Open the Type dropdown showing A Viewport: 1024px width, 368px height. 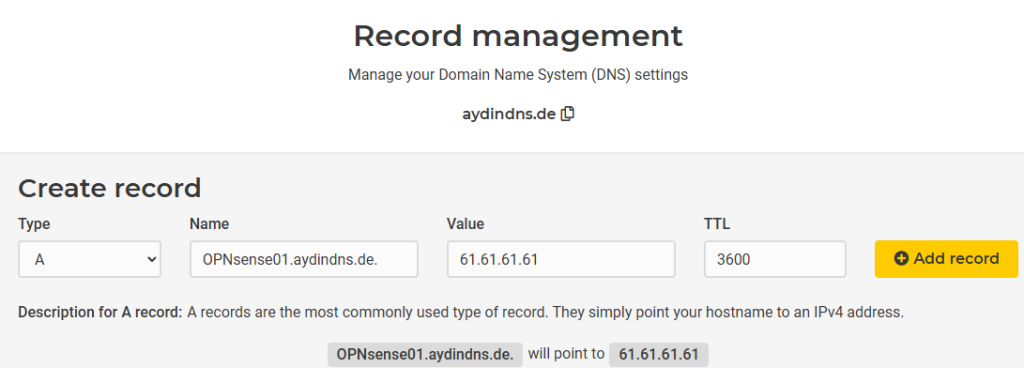(89, 259)
